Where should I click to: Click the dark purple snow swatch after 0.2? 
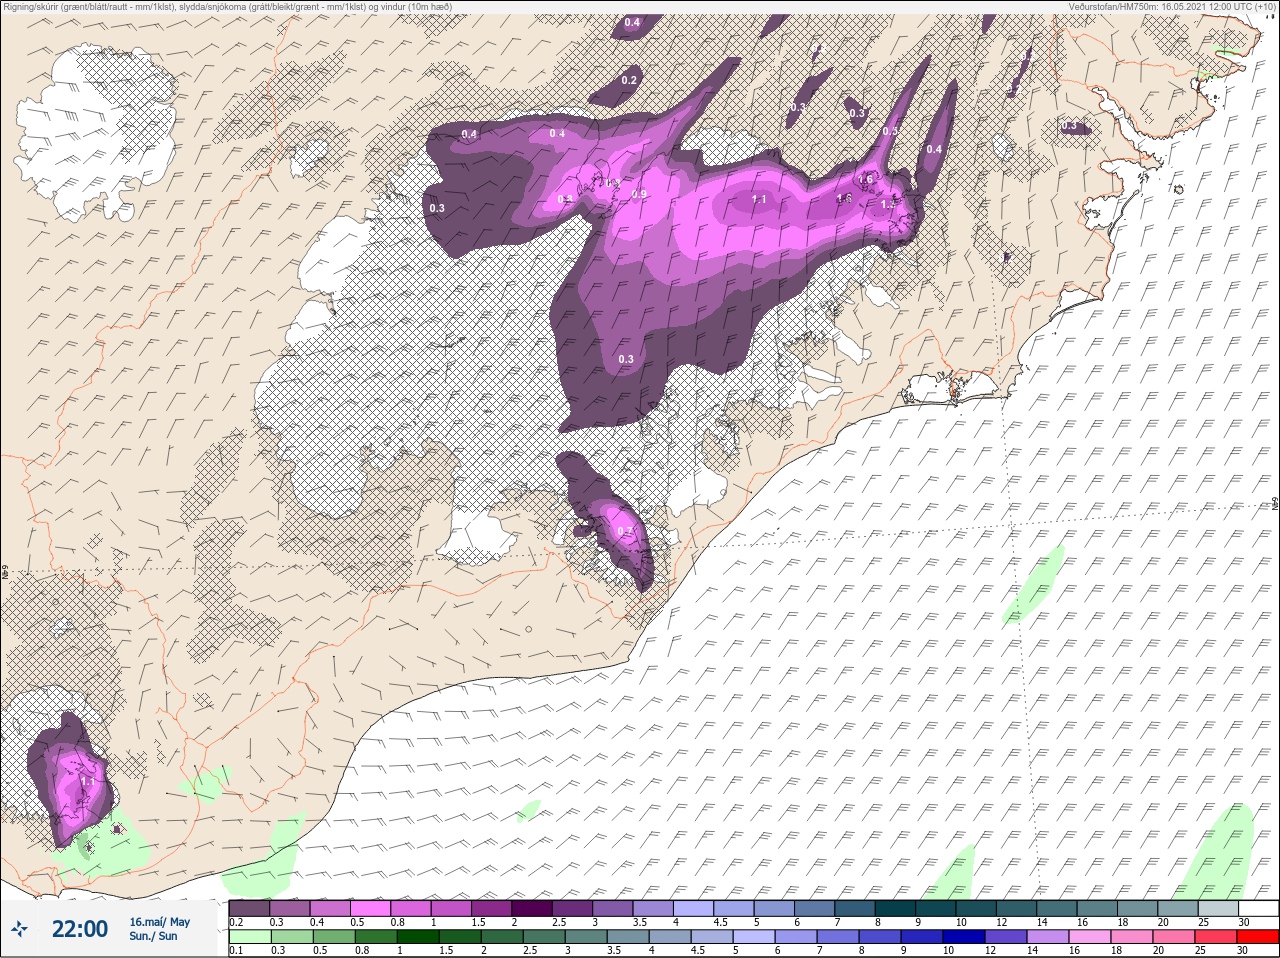(x=249, y=908)
